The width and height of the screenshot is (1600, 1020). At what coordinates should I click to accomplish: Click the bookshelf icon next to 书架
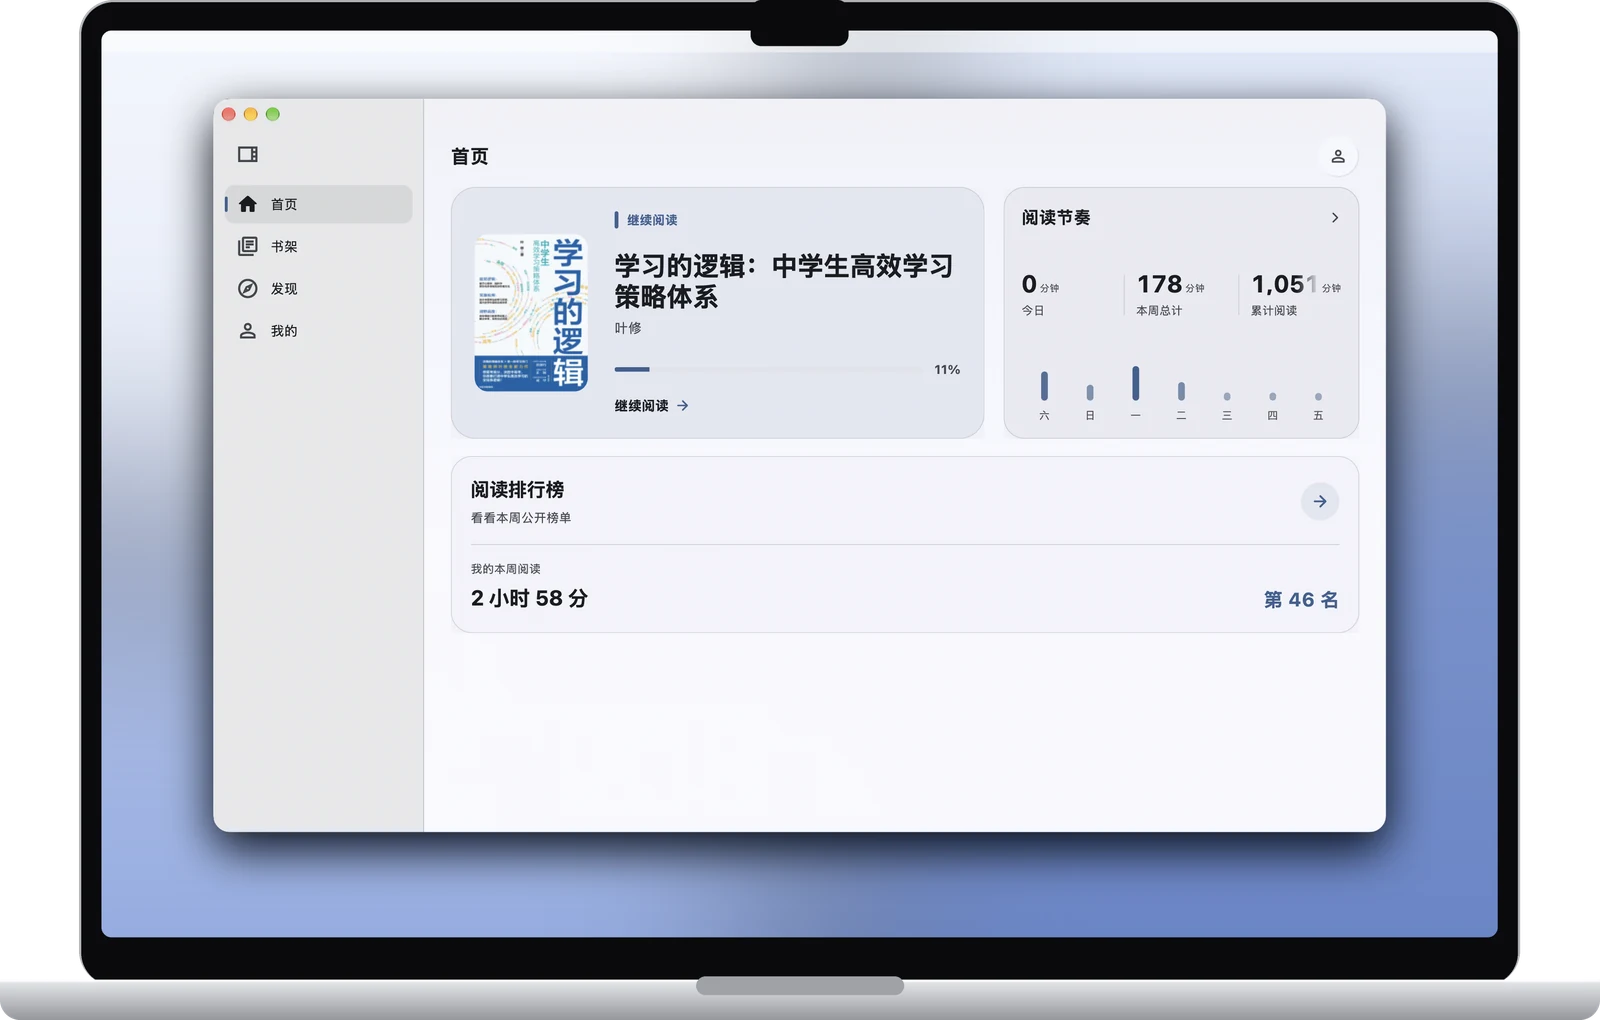tap(248, 246)
